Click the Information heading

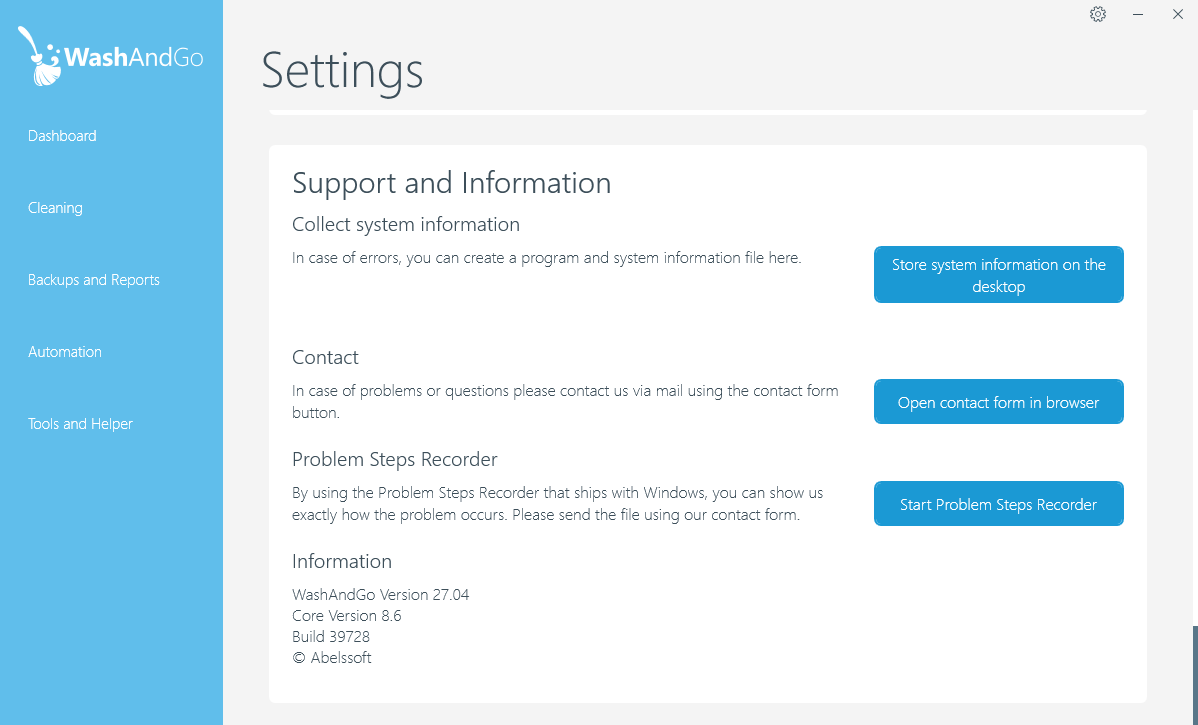[x=342, y=562]
